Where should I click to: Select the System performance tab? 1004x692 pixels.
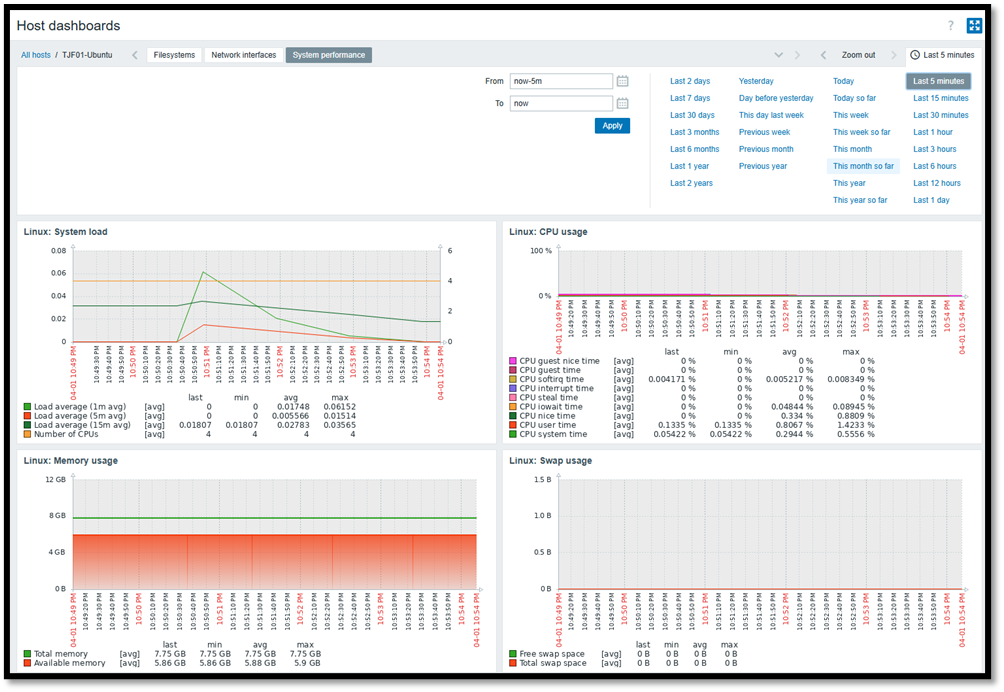[328, 55]
